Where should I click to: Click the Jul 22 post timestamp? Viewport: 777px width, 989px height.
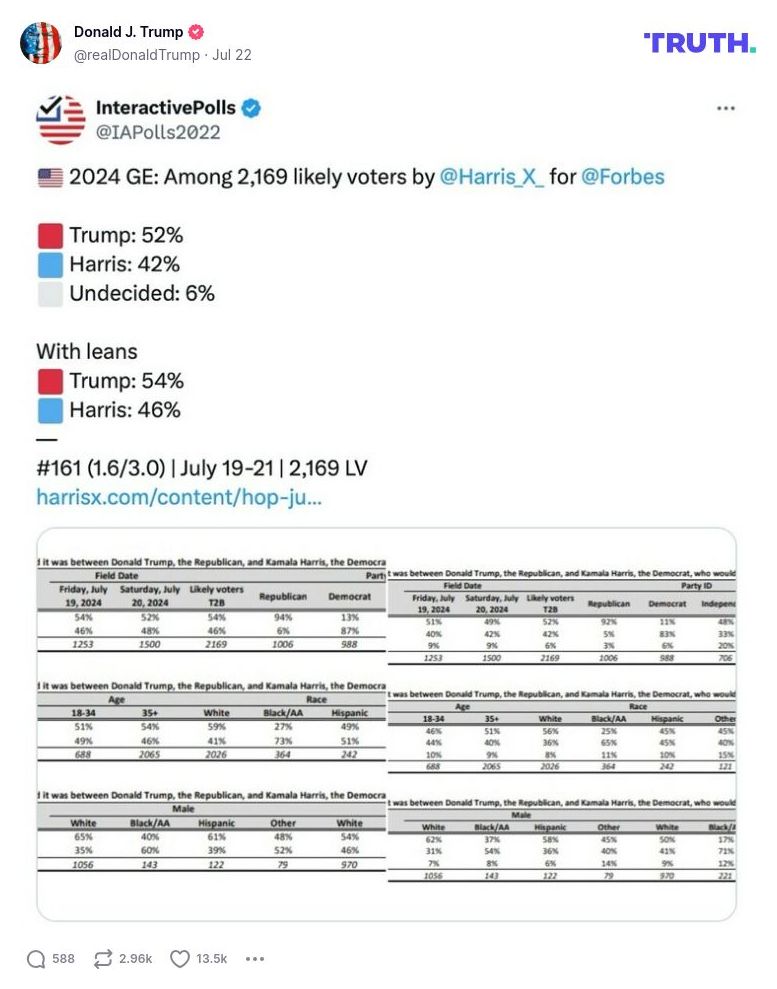pyautogui.click(x=232, y=55)
